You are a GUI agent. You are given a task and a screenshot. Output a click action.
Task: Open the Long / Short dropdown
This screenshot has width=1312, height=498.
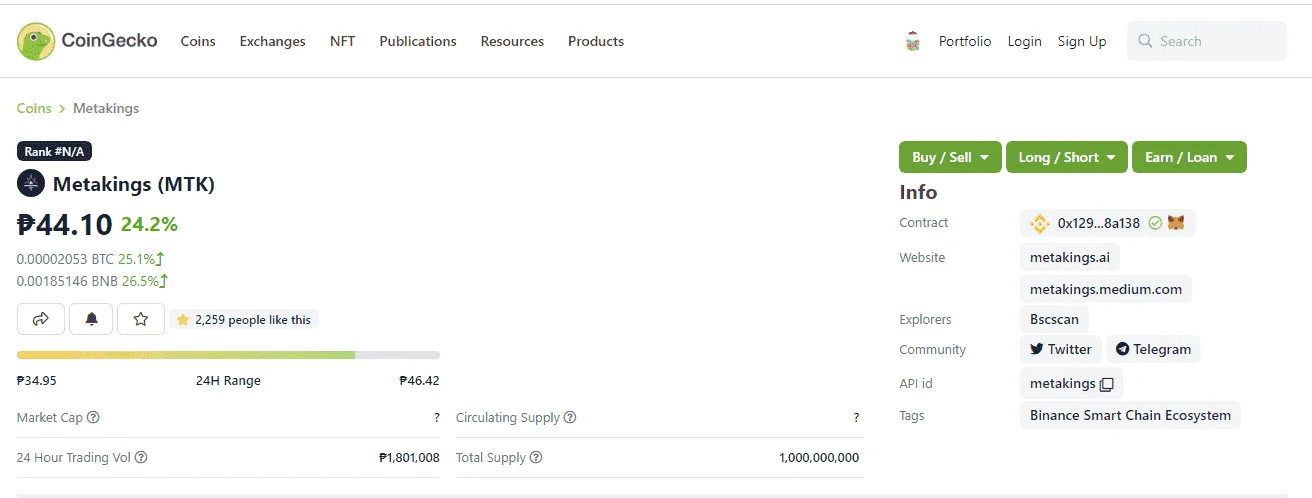pos(1067,157)
